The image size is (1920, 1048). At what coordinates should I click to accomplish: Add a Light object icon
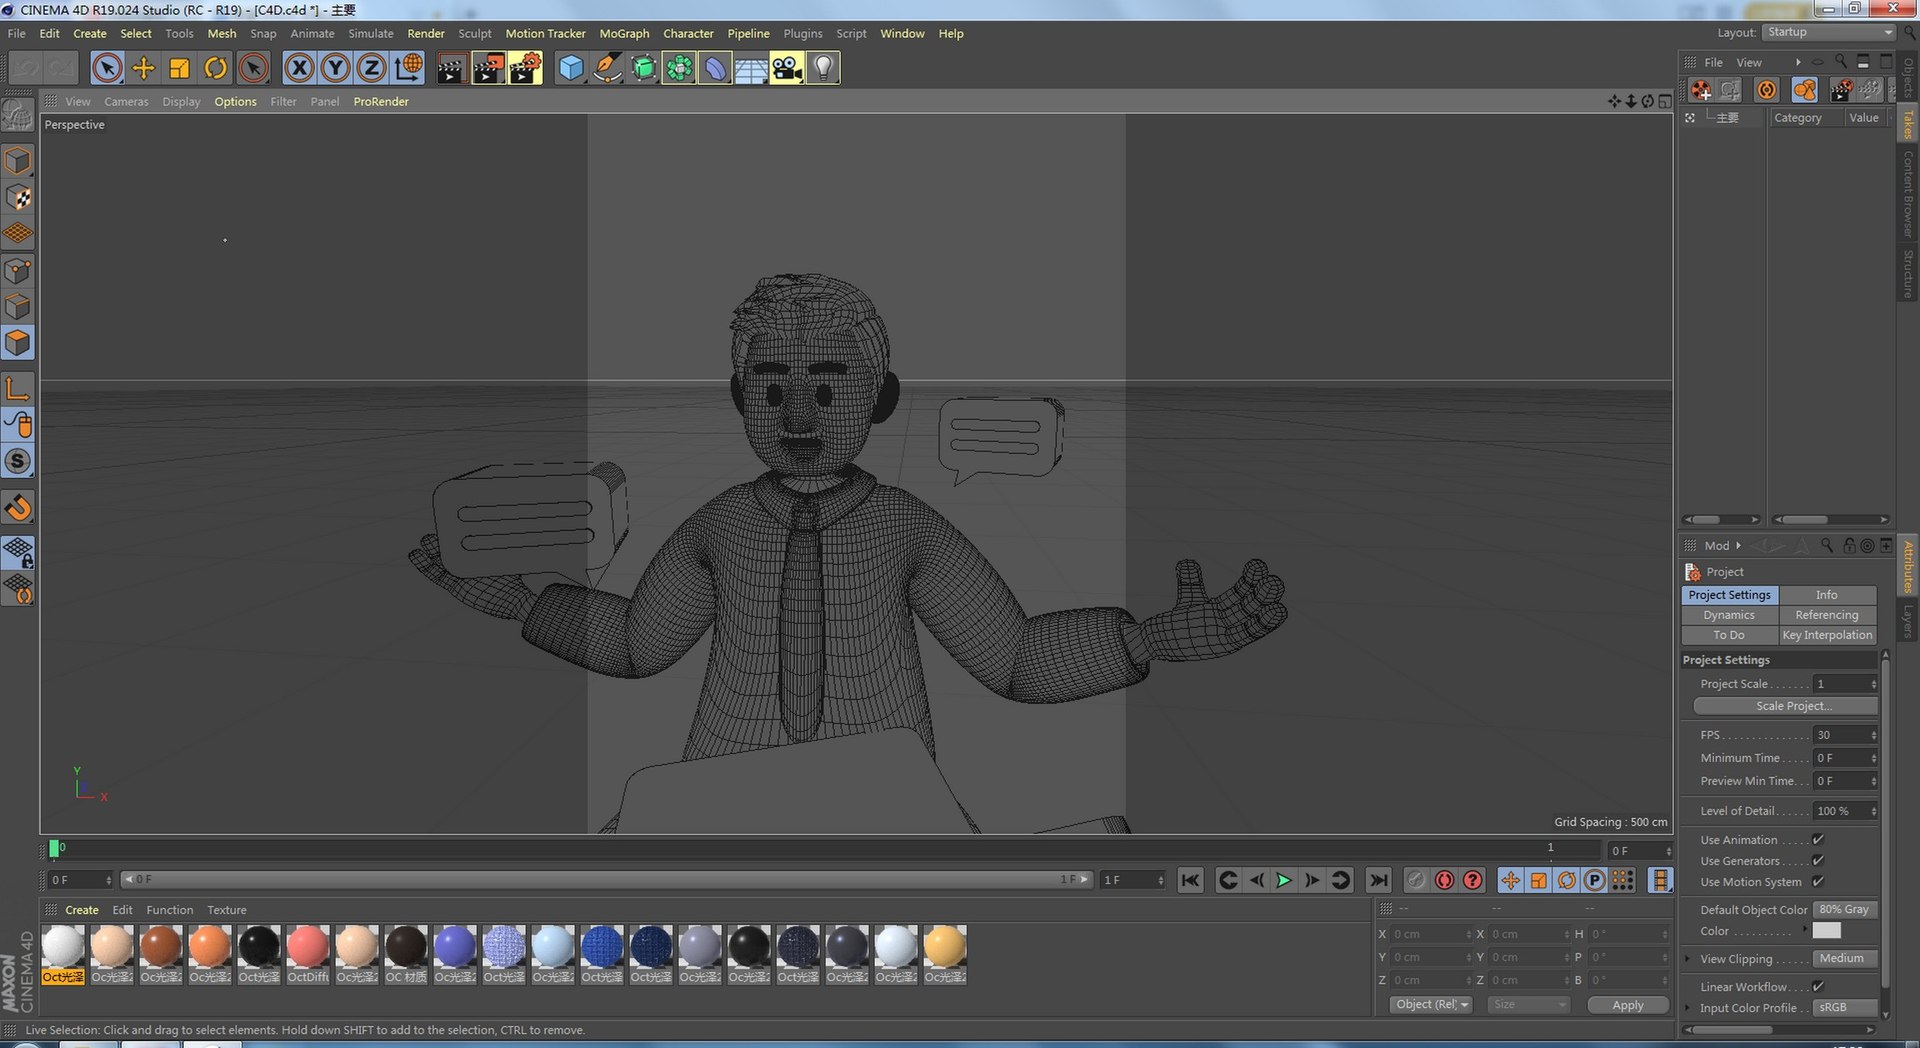click(823, 68)
